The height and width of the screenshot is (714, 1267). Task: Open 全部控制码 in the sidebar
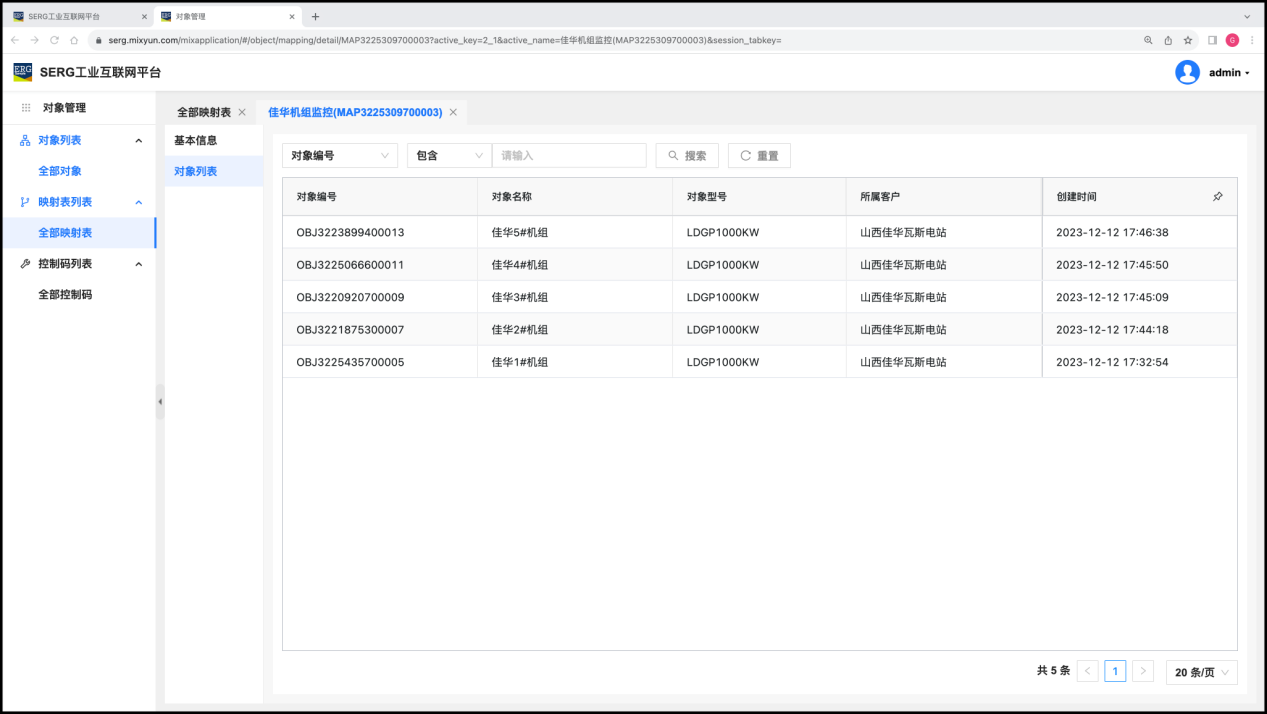[65, 295]
